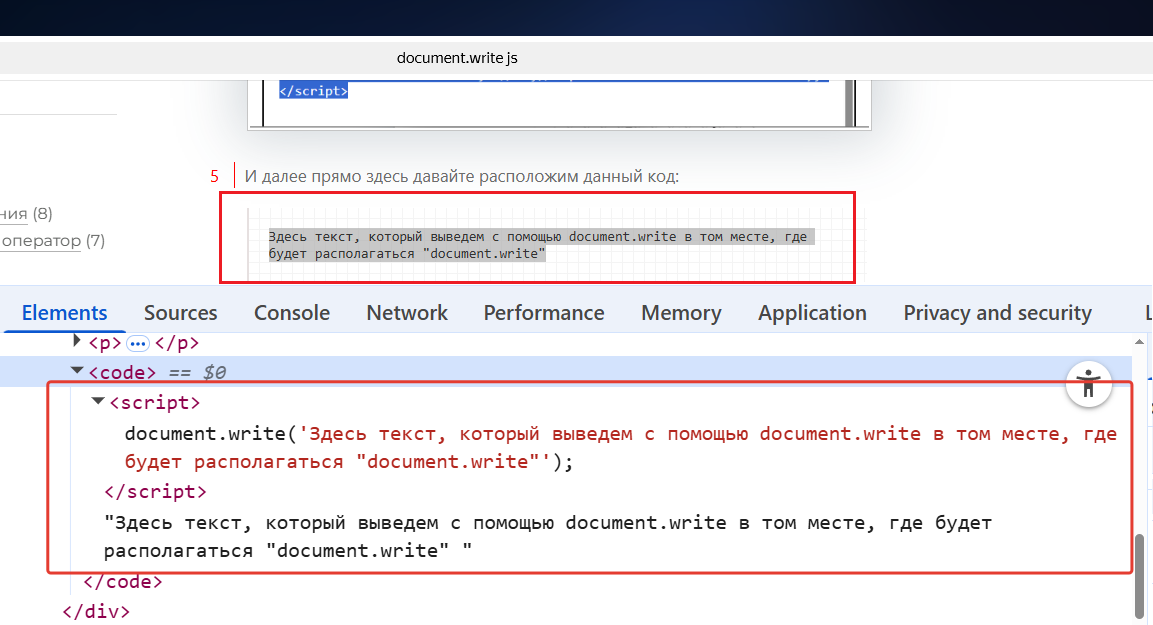This screenshot has width=1153, height=625.
Task: Click the round accessibility figure icon
Action: (1089, 384)
